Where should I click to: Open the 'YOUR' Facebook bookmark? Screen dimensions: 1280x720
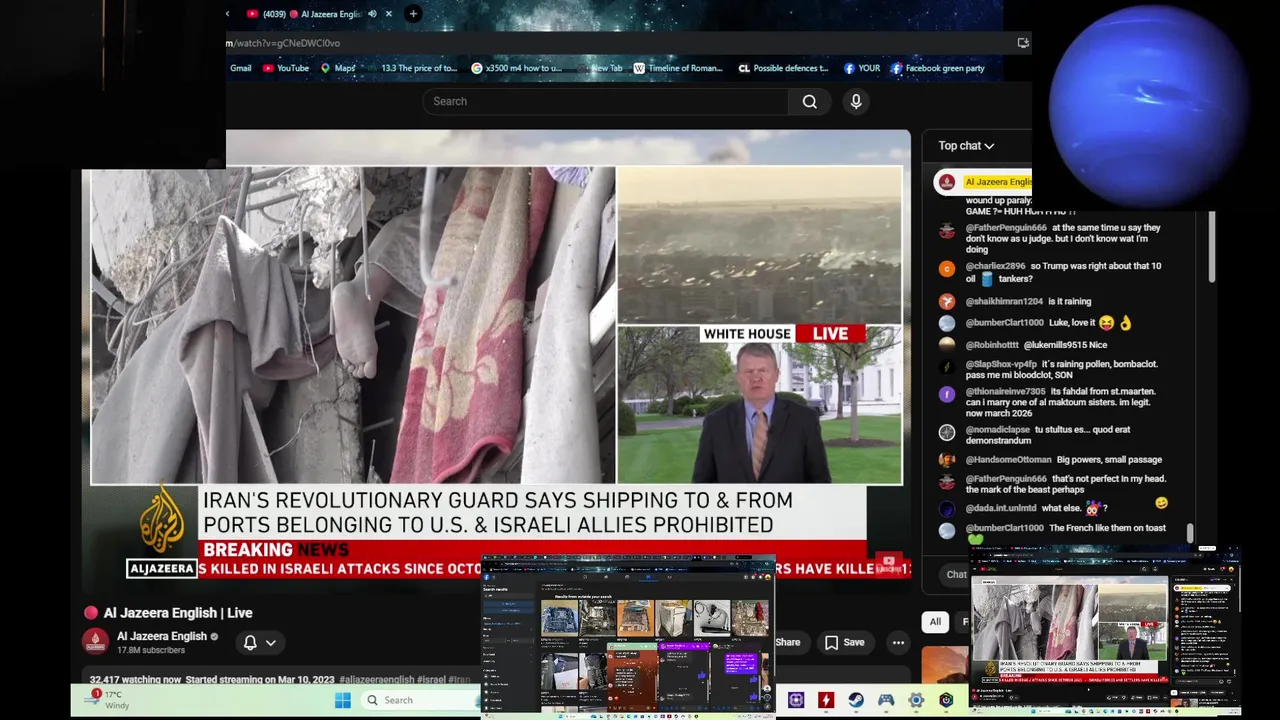tap(862, 68)
